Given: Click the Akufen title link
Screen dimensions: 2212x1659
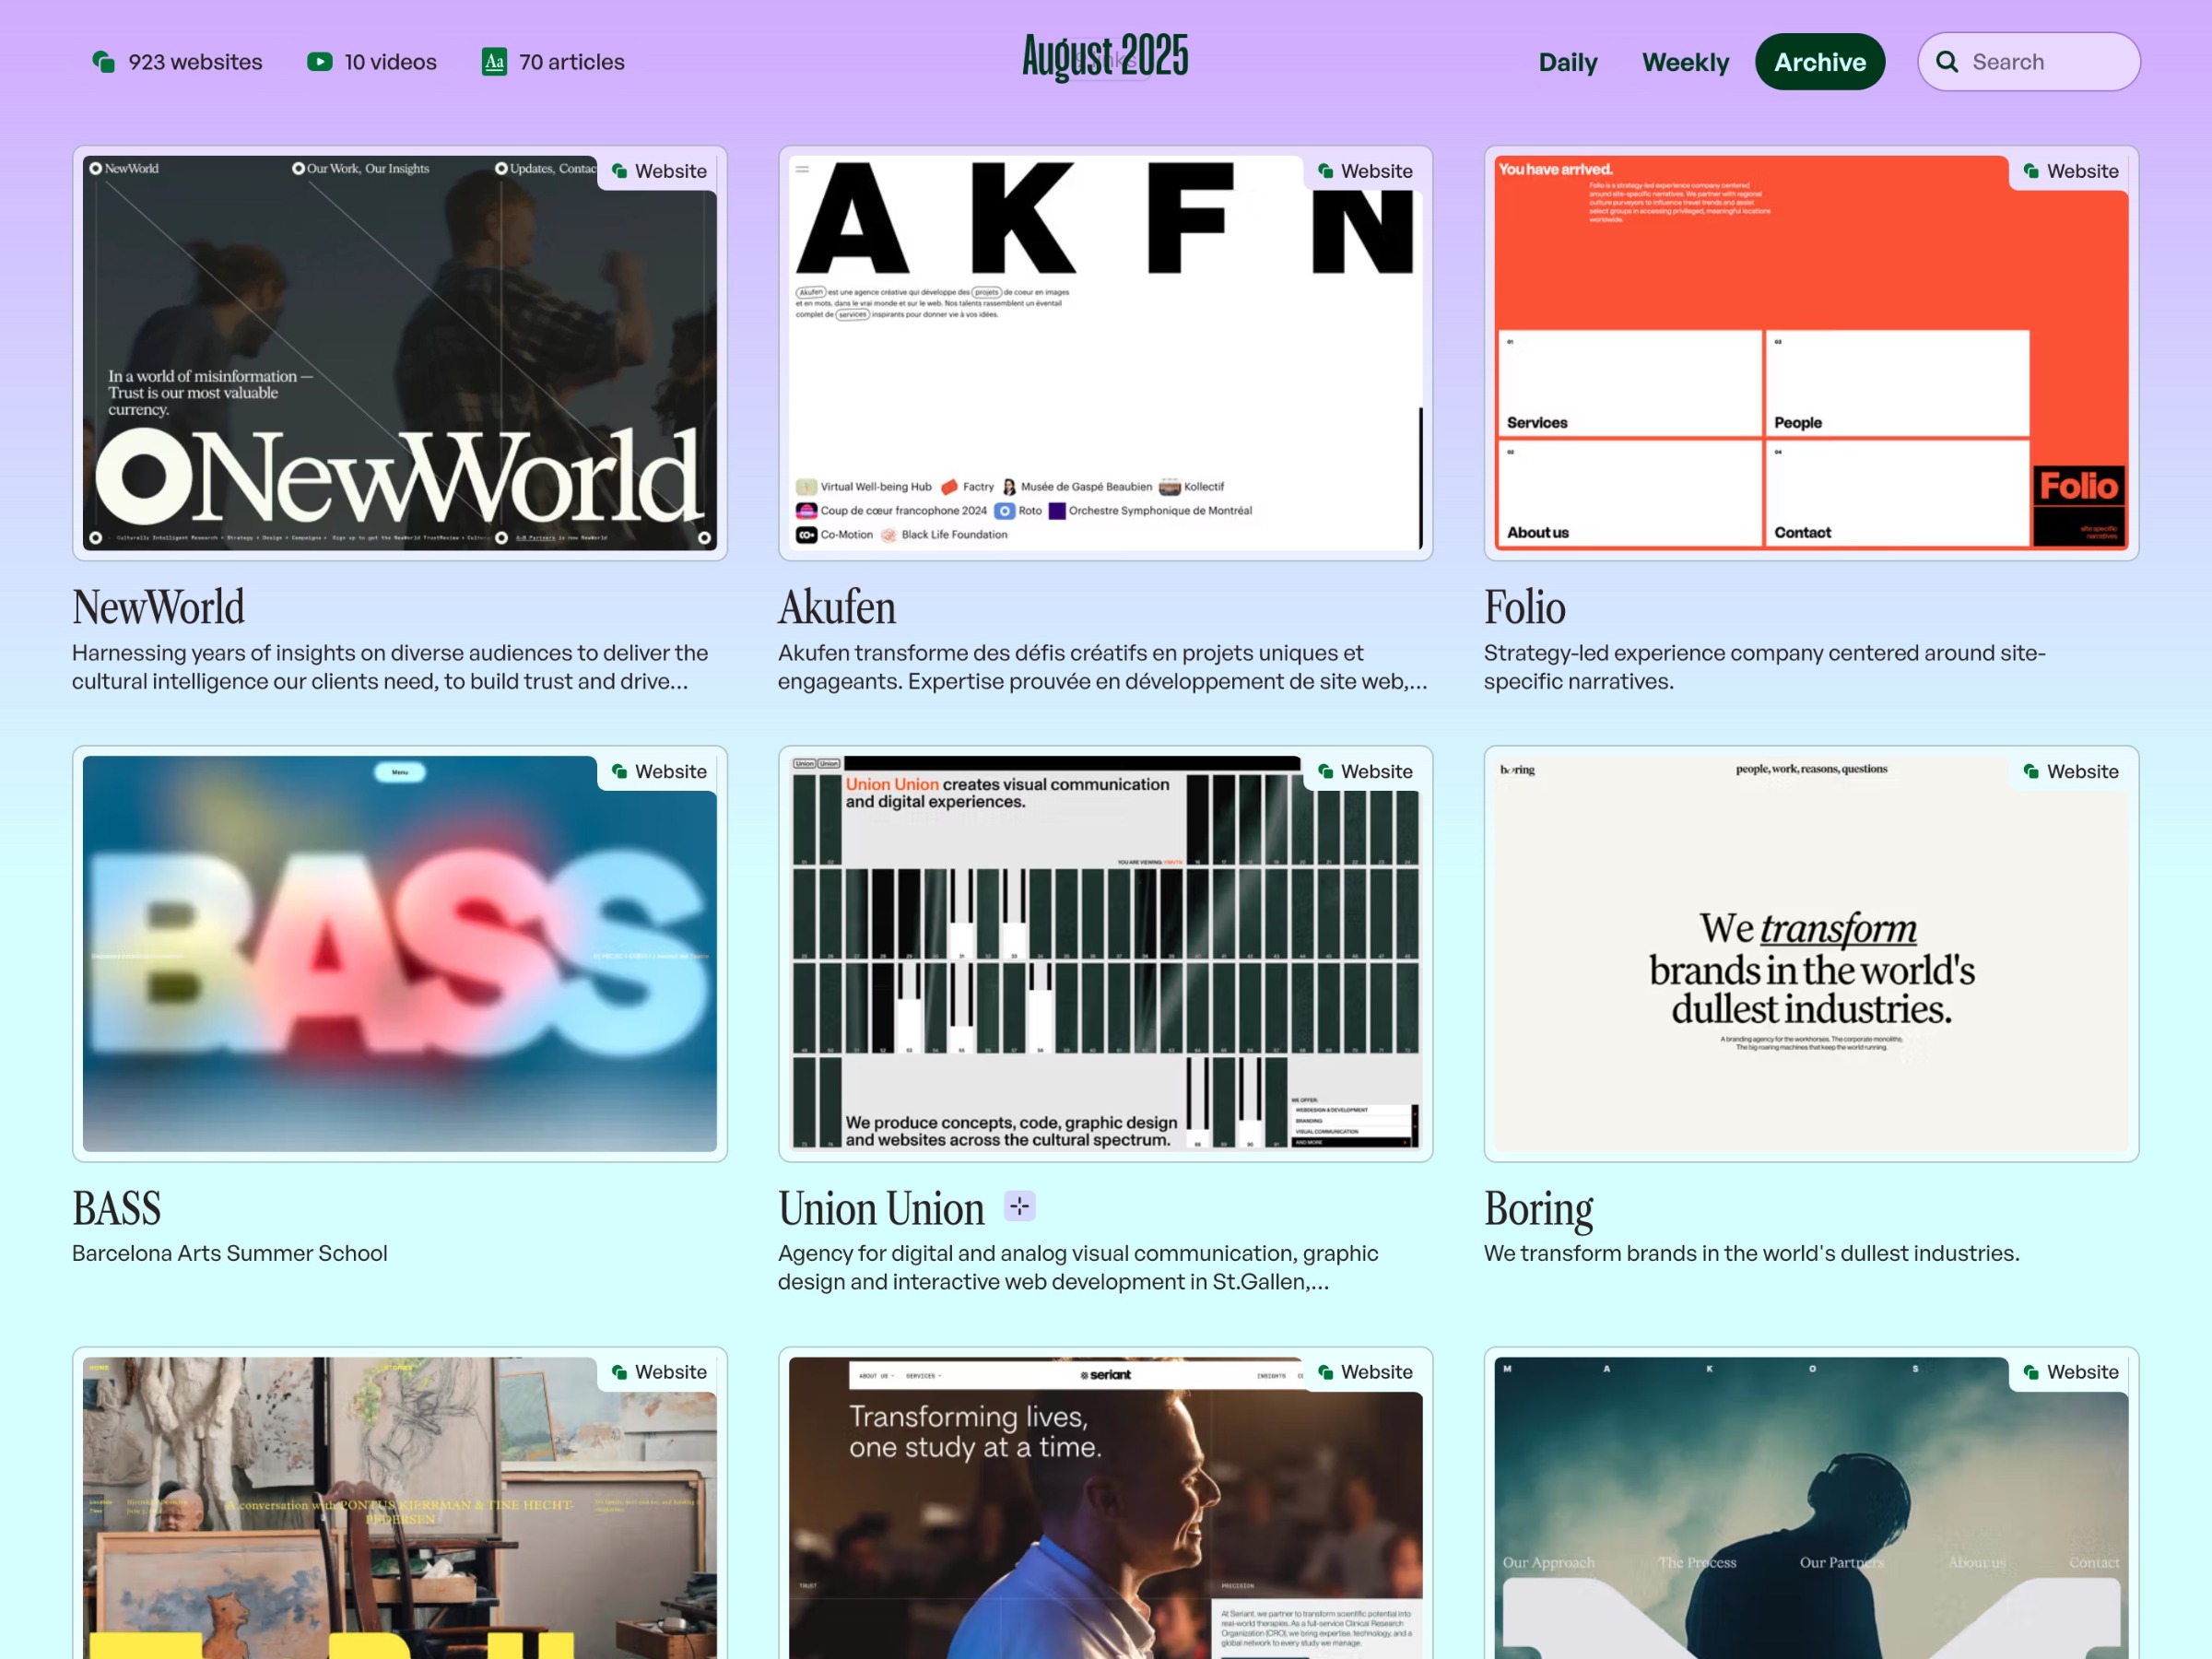Looking at the screenshot, I should tap(837, 607).
